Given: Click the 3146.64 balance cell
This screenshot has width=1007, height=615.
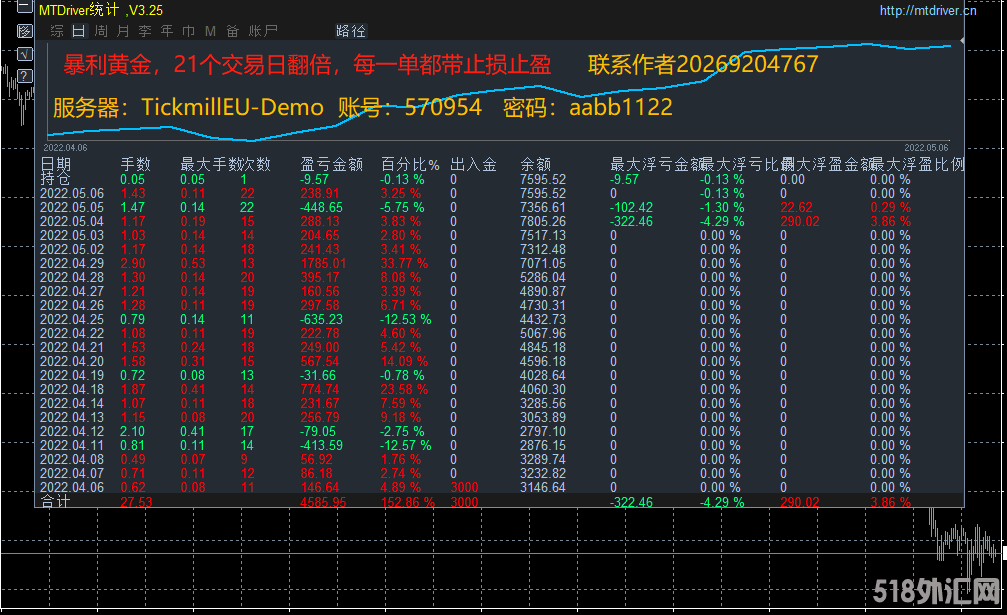Looking at the screenshot, I should (x=543, y=487).
